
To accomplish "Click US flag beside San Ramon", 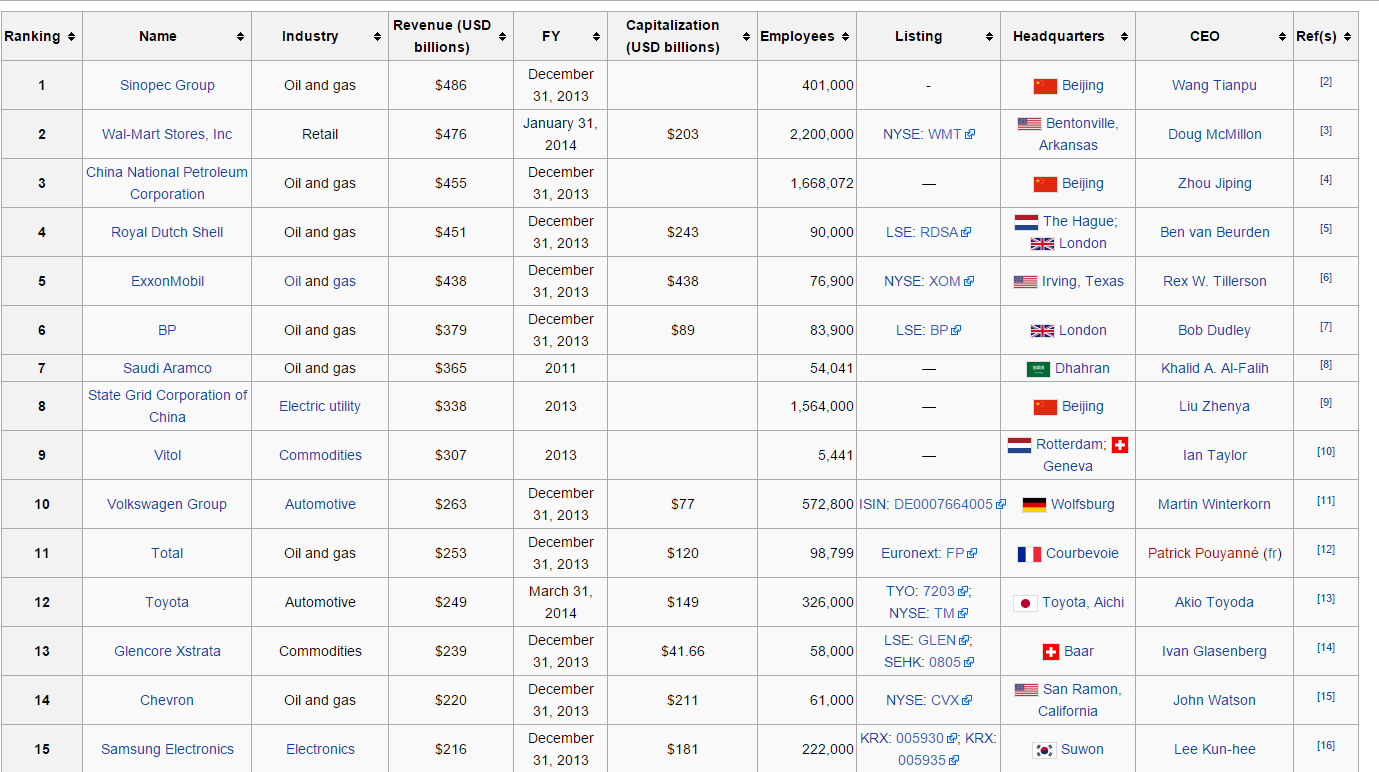I will (x=1027, y=690).
